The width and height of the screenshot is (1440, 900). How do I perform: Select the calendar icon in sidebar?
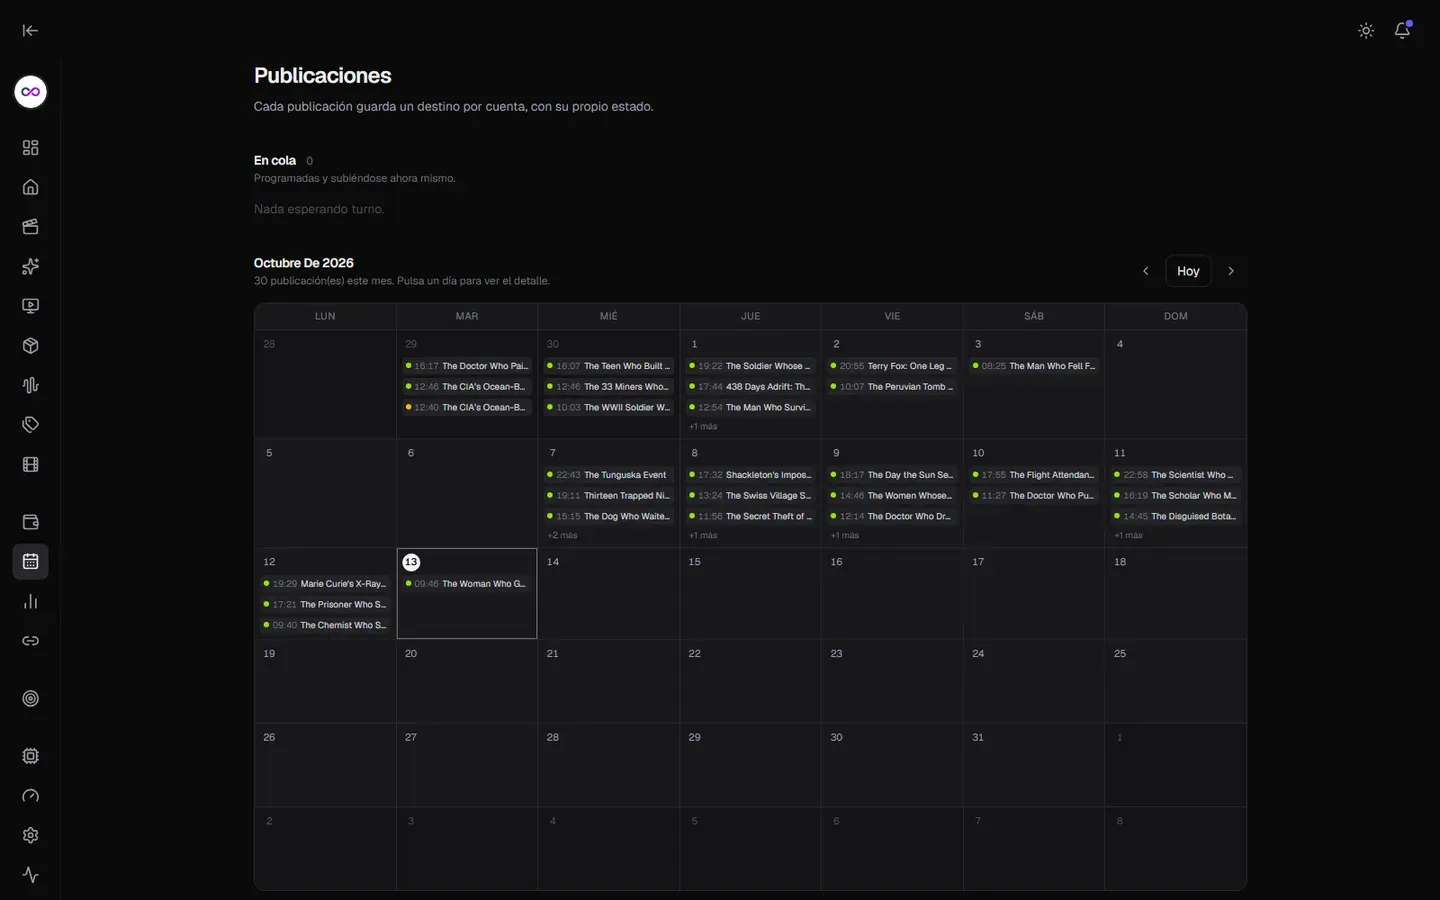[31, 562]
